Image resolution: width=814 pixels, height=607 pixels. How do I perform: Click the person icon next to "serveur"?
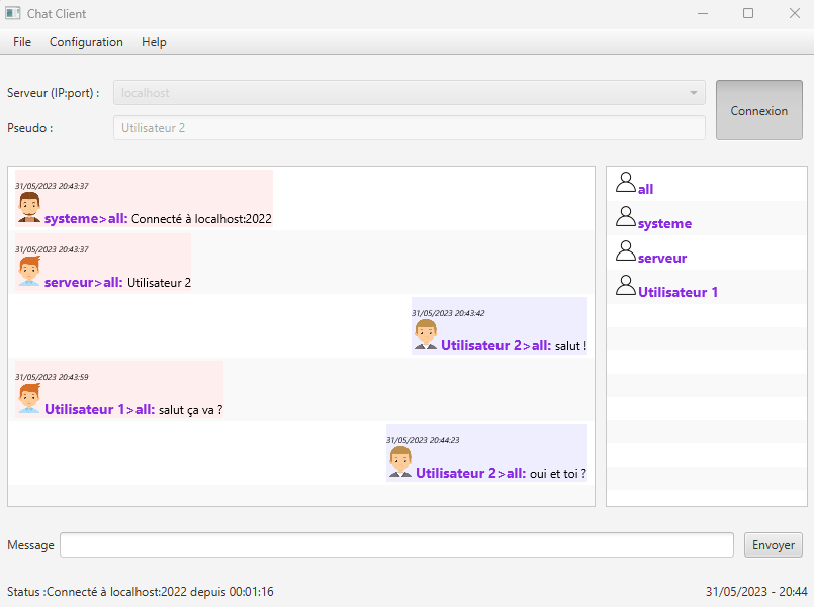(x=626, y=252)
